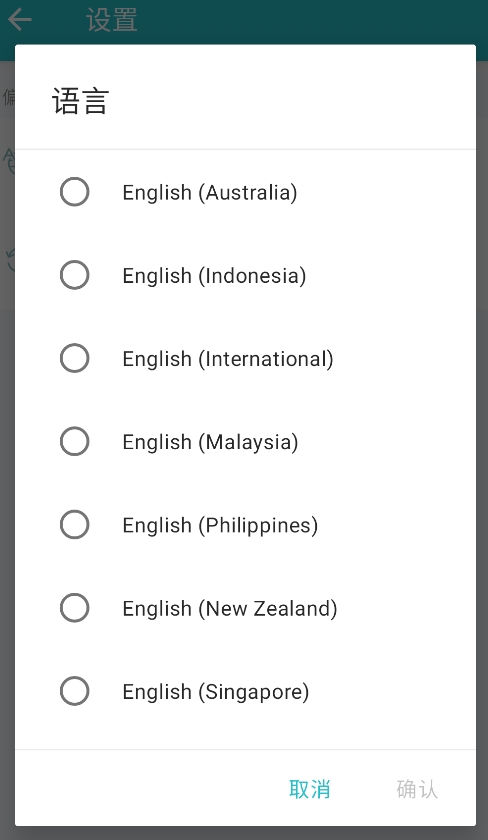The height and width of the screenshot is (840, 488).
Task: Choose the English (Singapore) option text
Action: coord(216,692)
